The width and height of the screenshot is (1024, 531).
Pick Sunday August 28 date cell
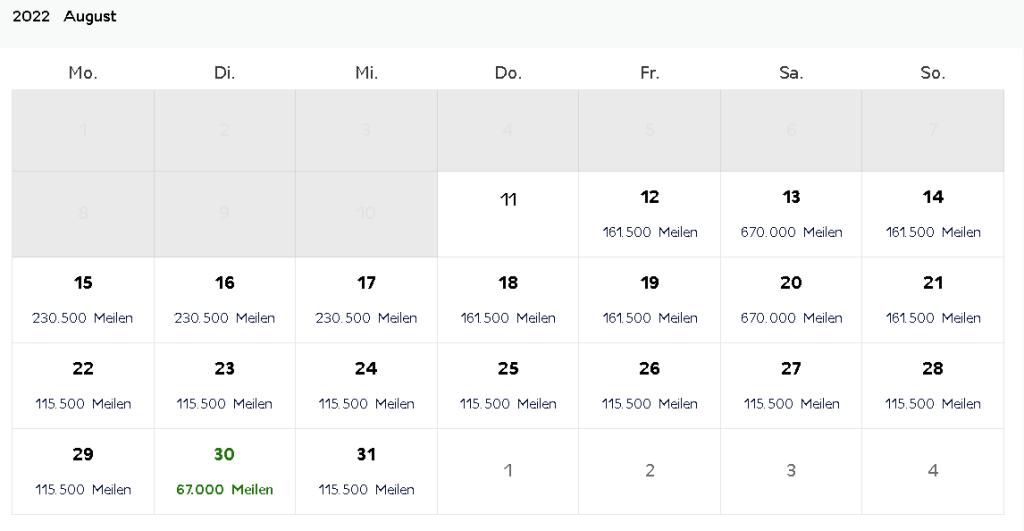coord(933,386)
